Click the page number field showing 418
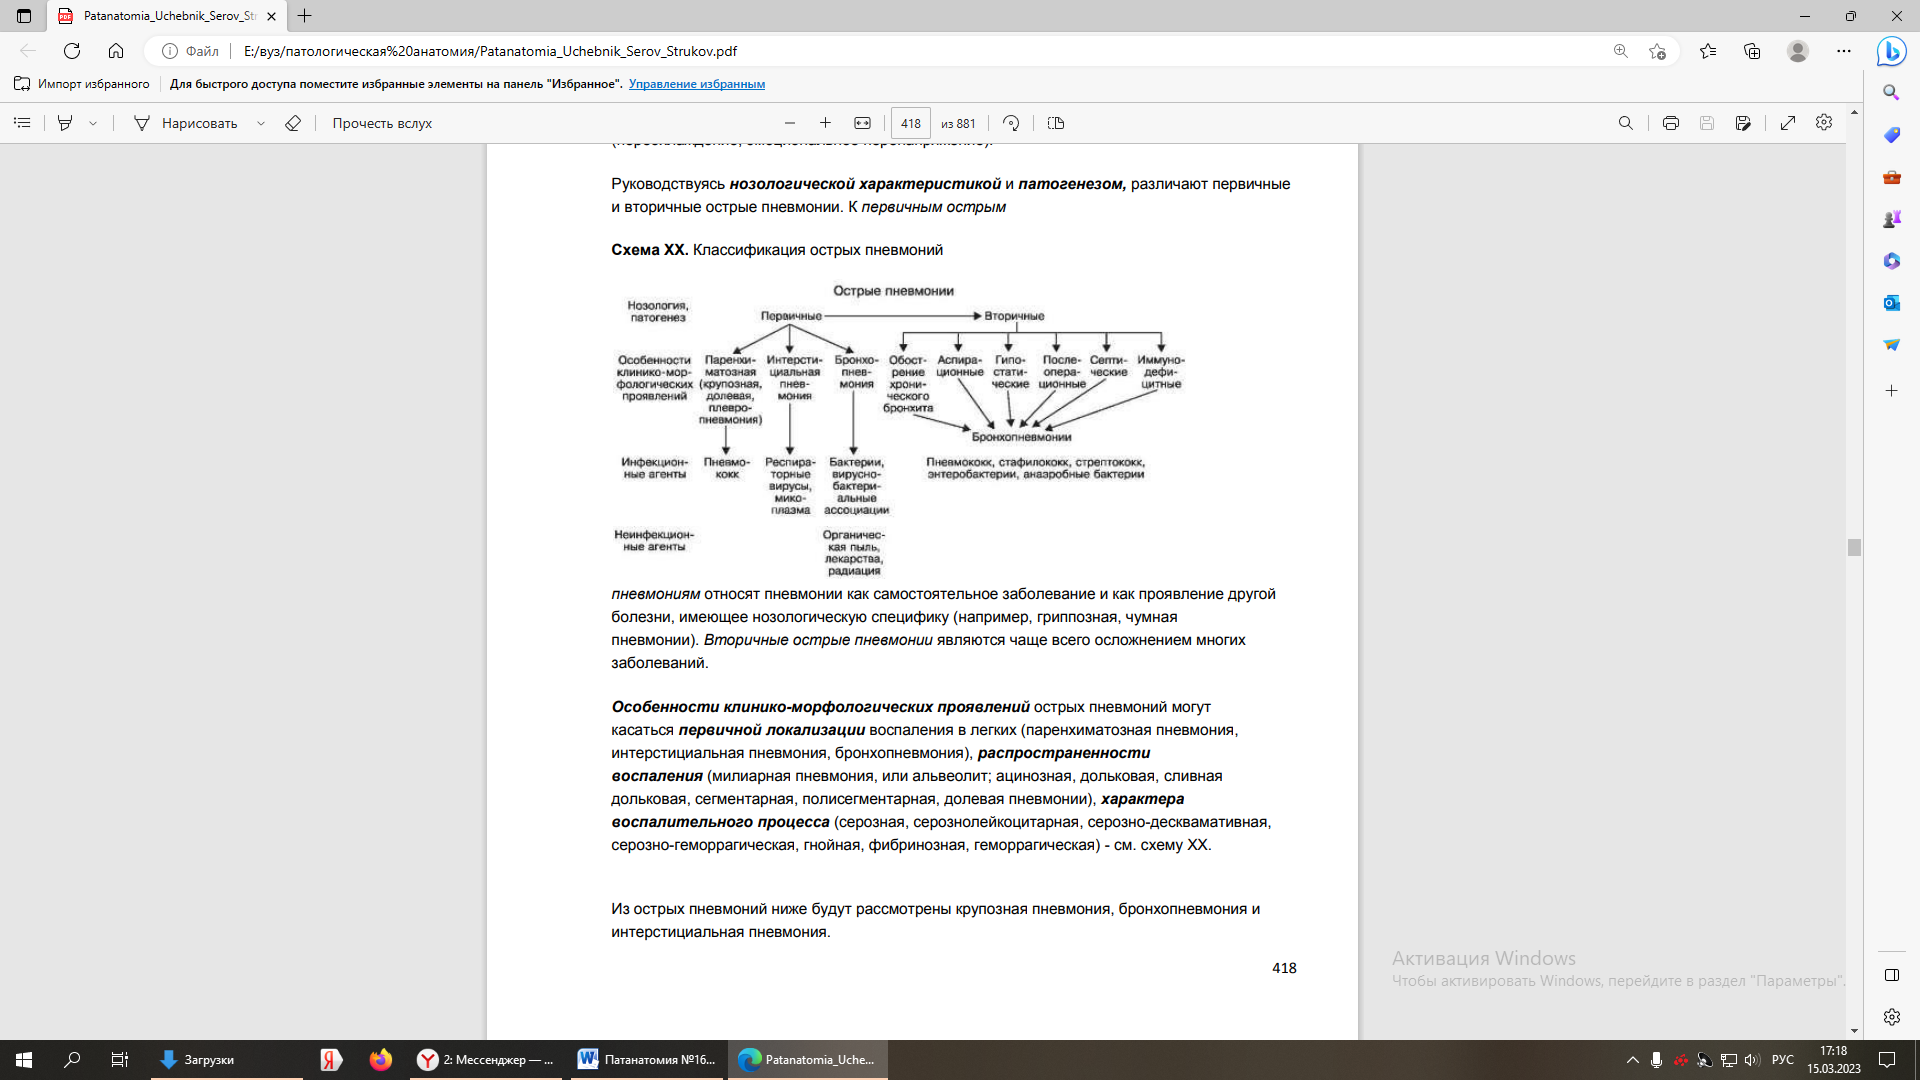Screen dimensions: 1920x1080 tap(911, 123)
